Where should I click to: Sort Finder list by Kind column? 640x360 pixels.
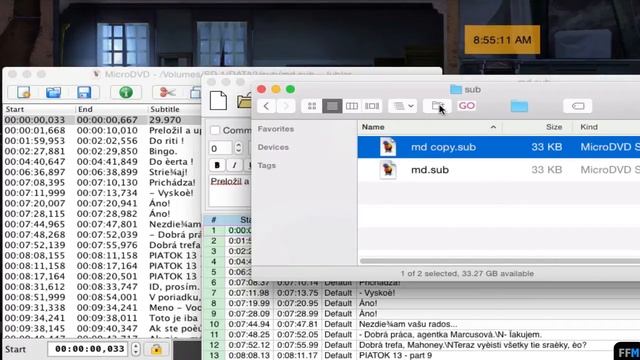point(607,127)
